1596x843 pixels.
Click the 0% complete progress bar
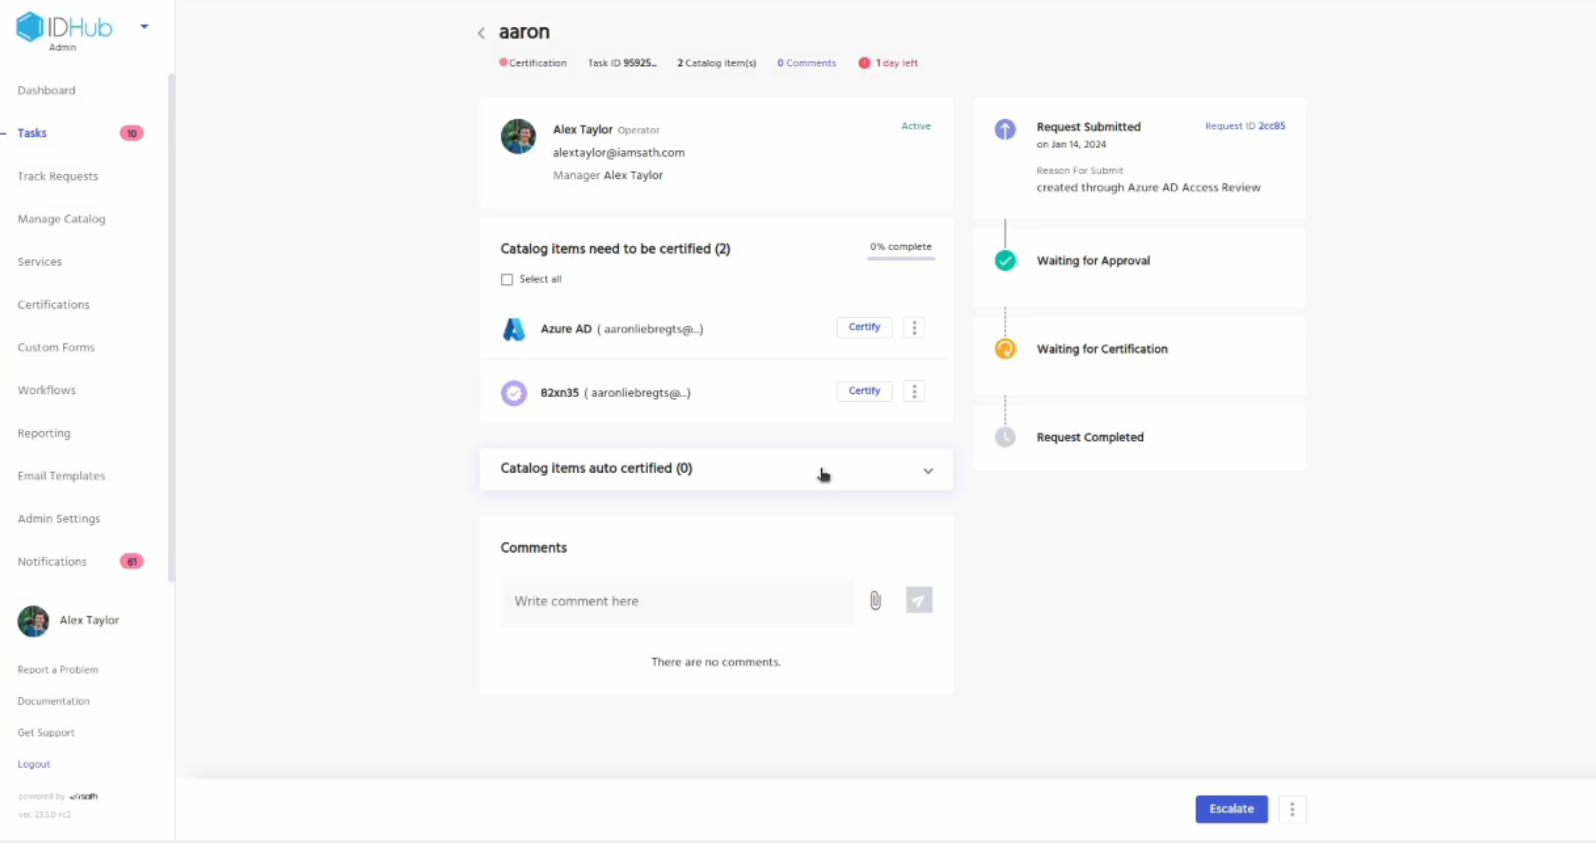(x=900, y=258)
